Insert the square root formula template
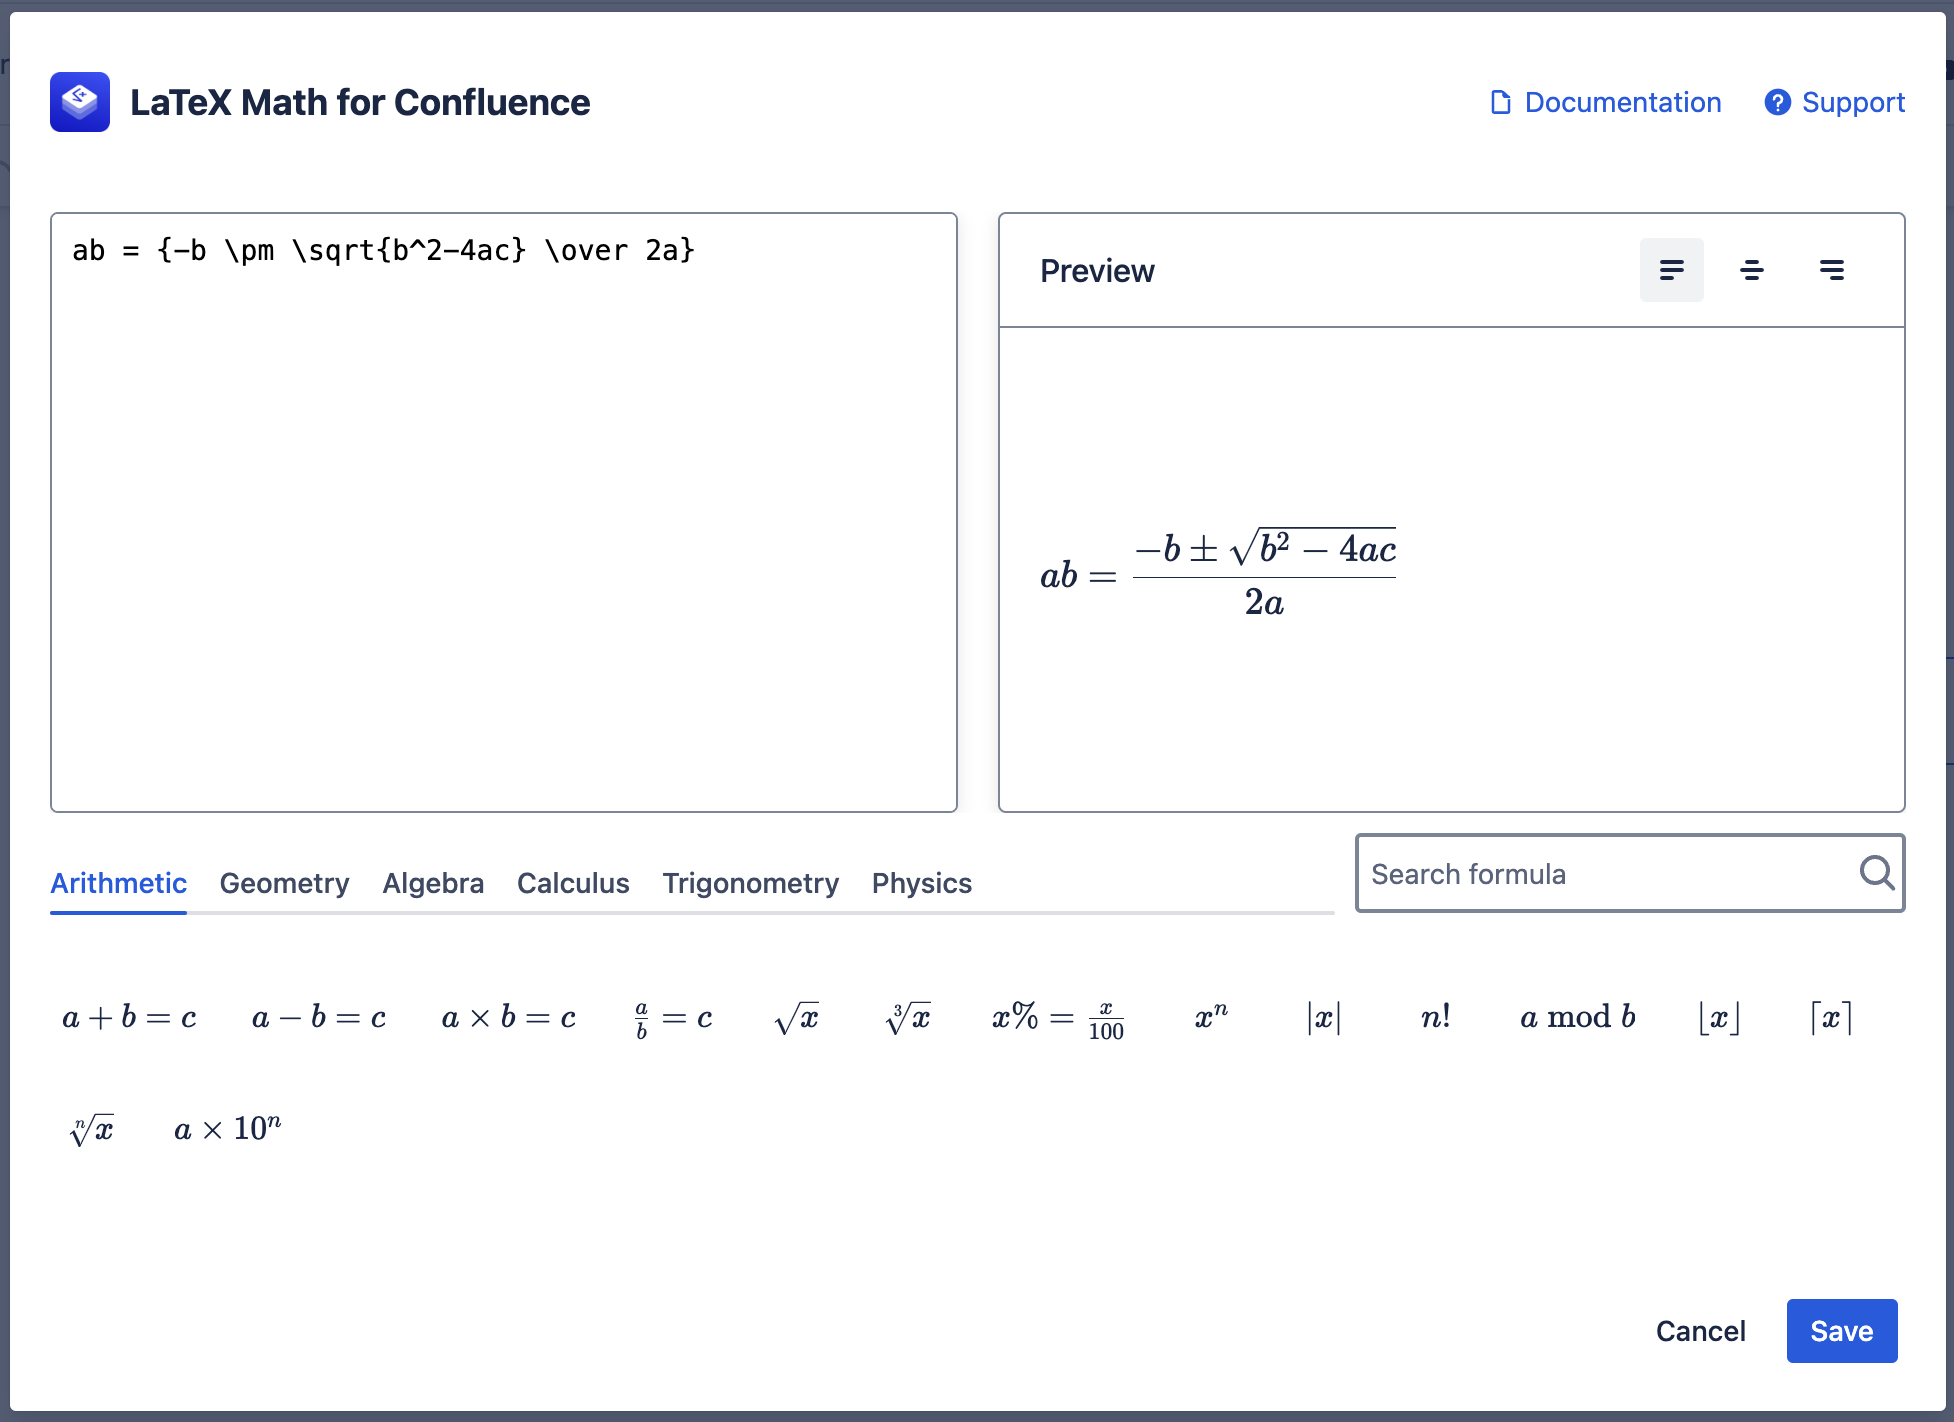The width and height of the screenshot is (1954, 1422). (x=797, y=1018)
